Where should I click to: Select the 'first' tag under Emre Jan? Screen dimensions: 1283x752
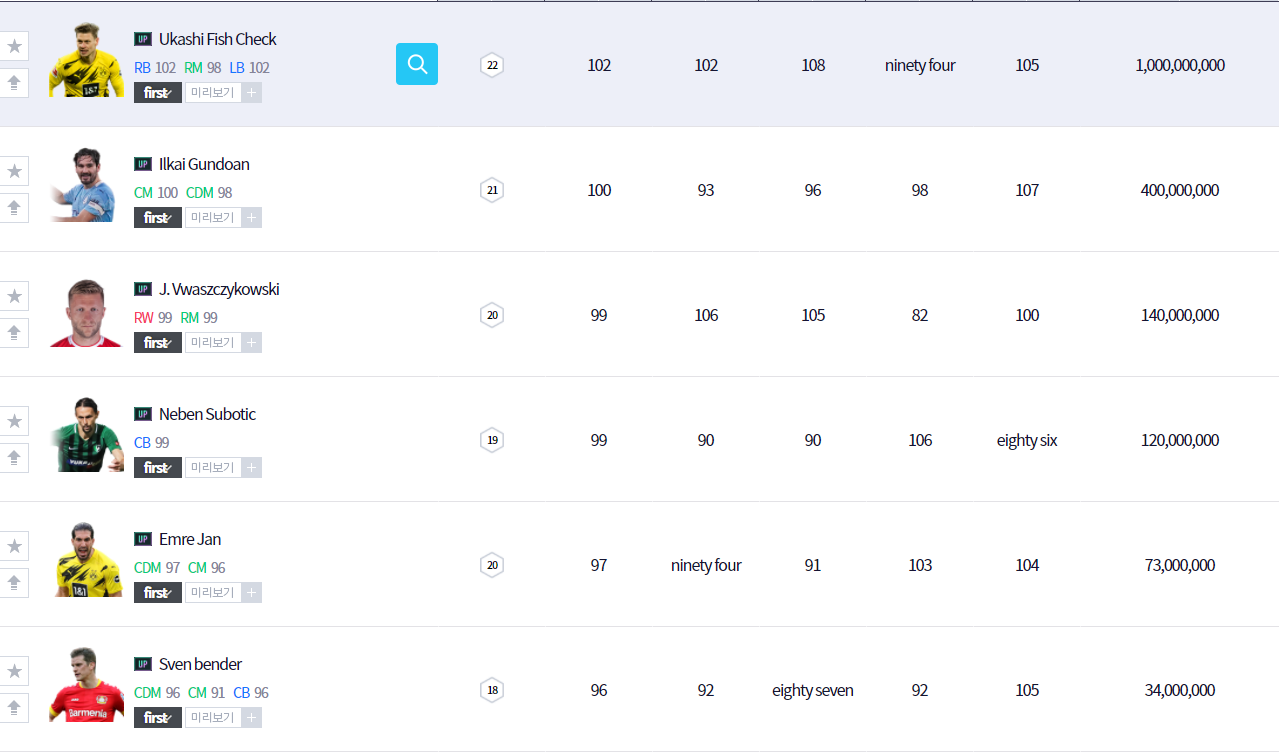pyautogui.click(x=158, y=593)
